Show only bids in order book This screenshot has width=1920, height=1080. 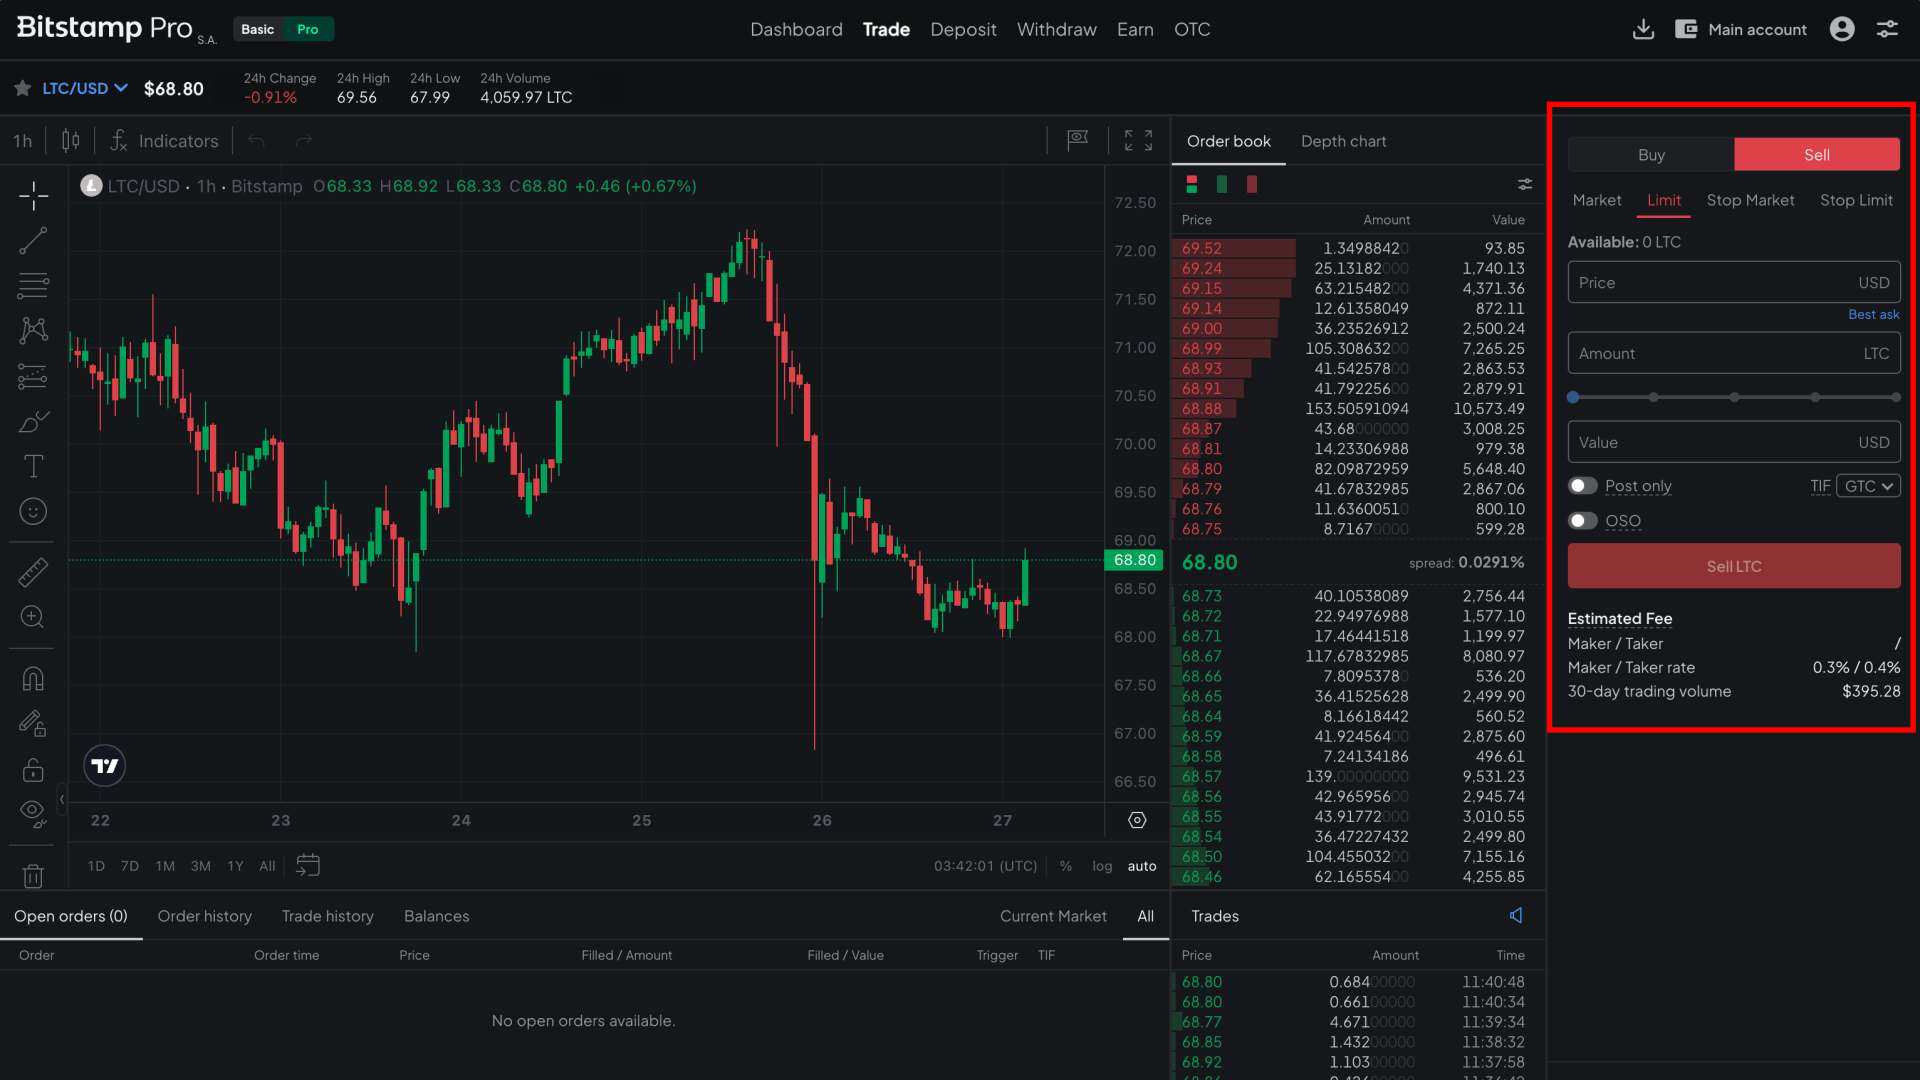(1222, 184)
